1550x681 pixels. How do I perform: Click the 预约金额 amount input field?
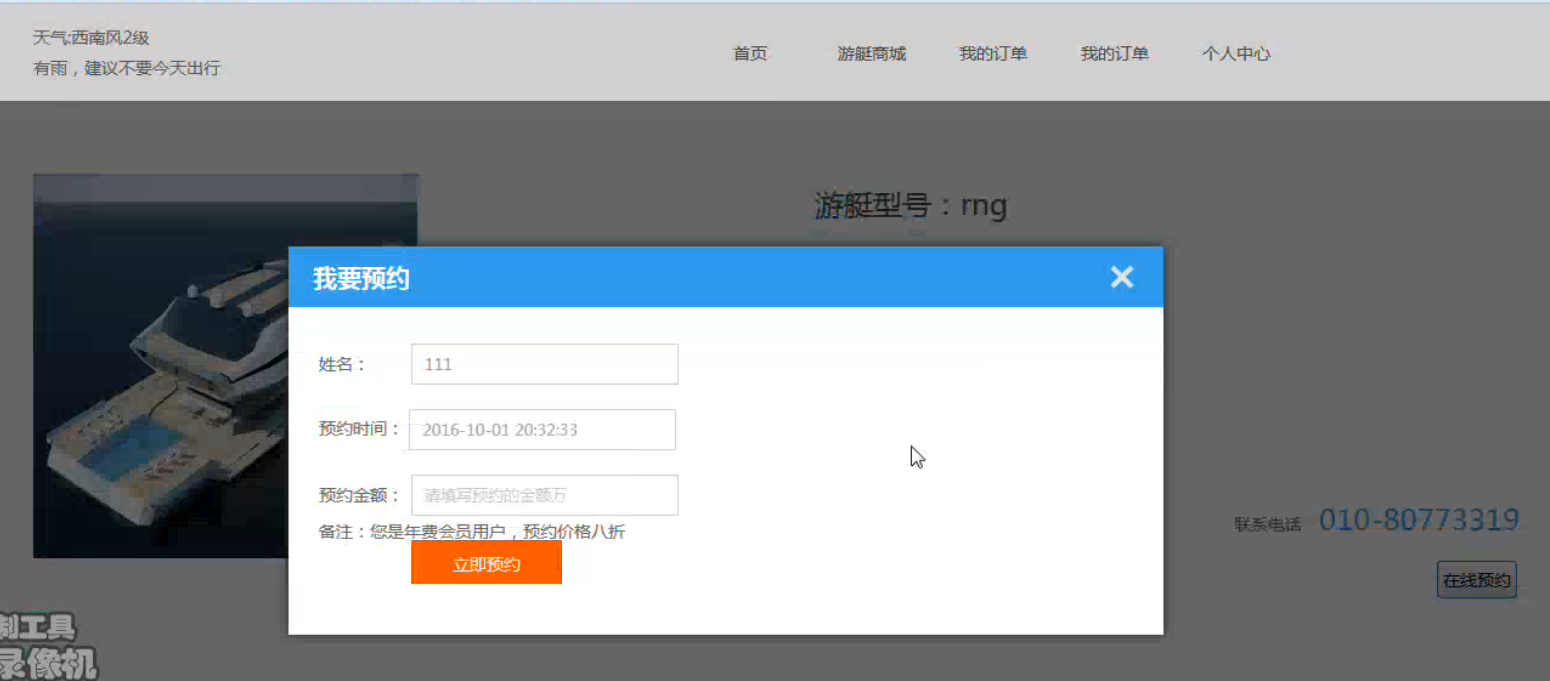click(x=545, y=495)
